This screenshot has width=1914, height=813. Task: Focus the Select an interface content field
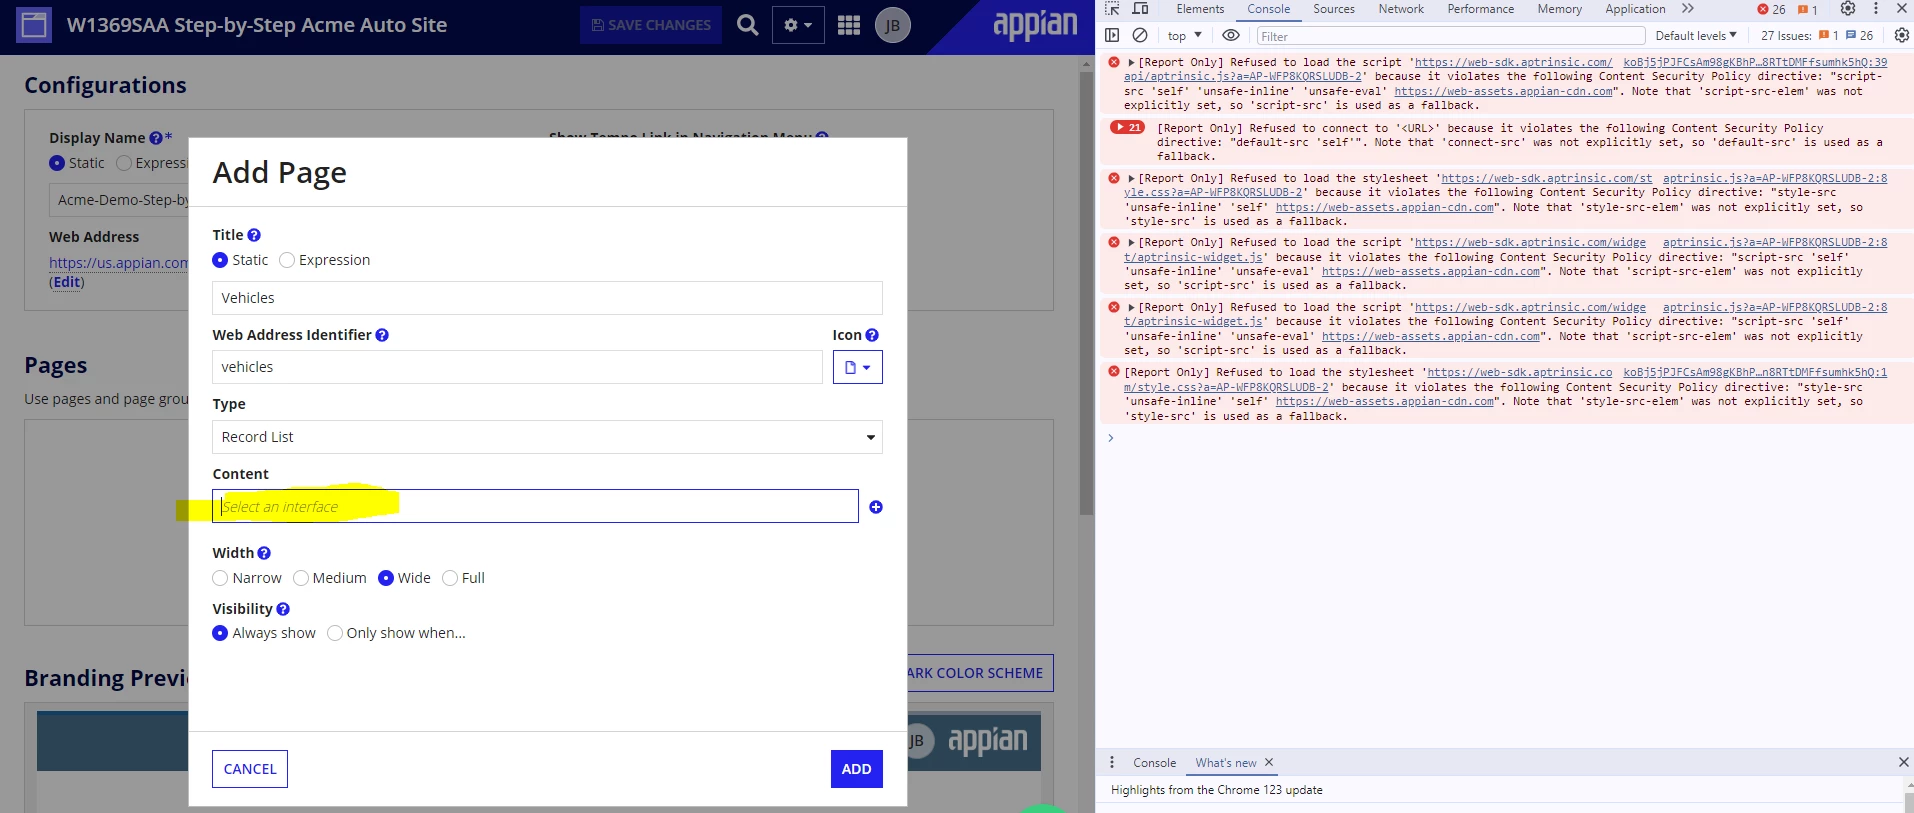point(535,506)
